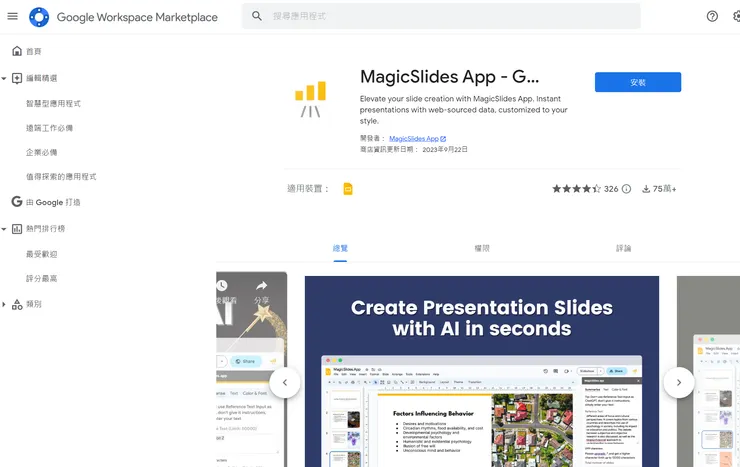Click the Create Presentation Slides screenshot
The width and height of the screenshot is (740, 467).
[x=482, y=372]
